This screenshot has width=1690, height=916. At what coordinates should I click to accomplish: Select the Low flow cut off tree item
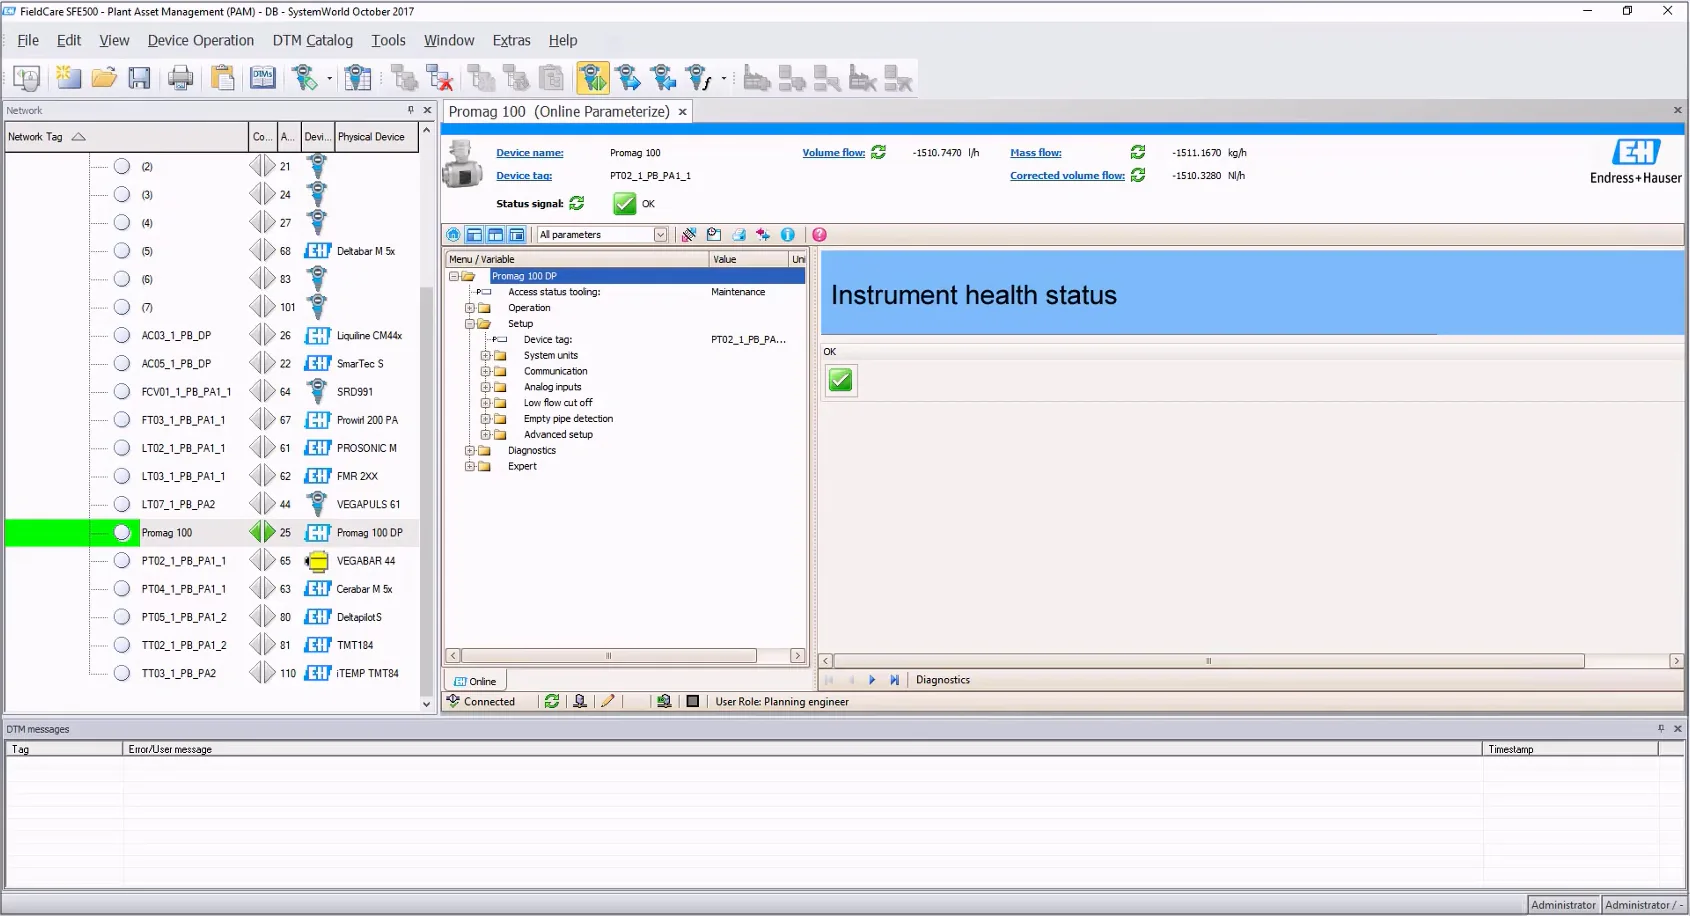(558, 403)
